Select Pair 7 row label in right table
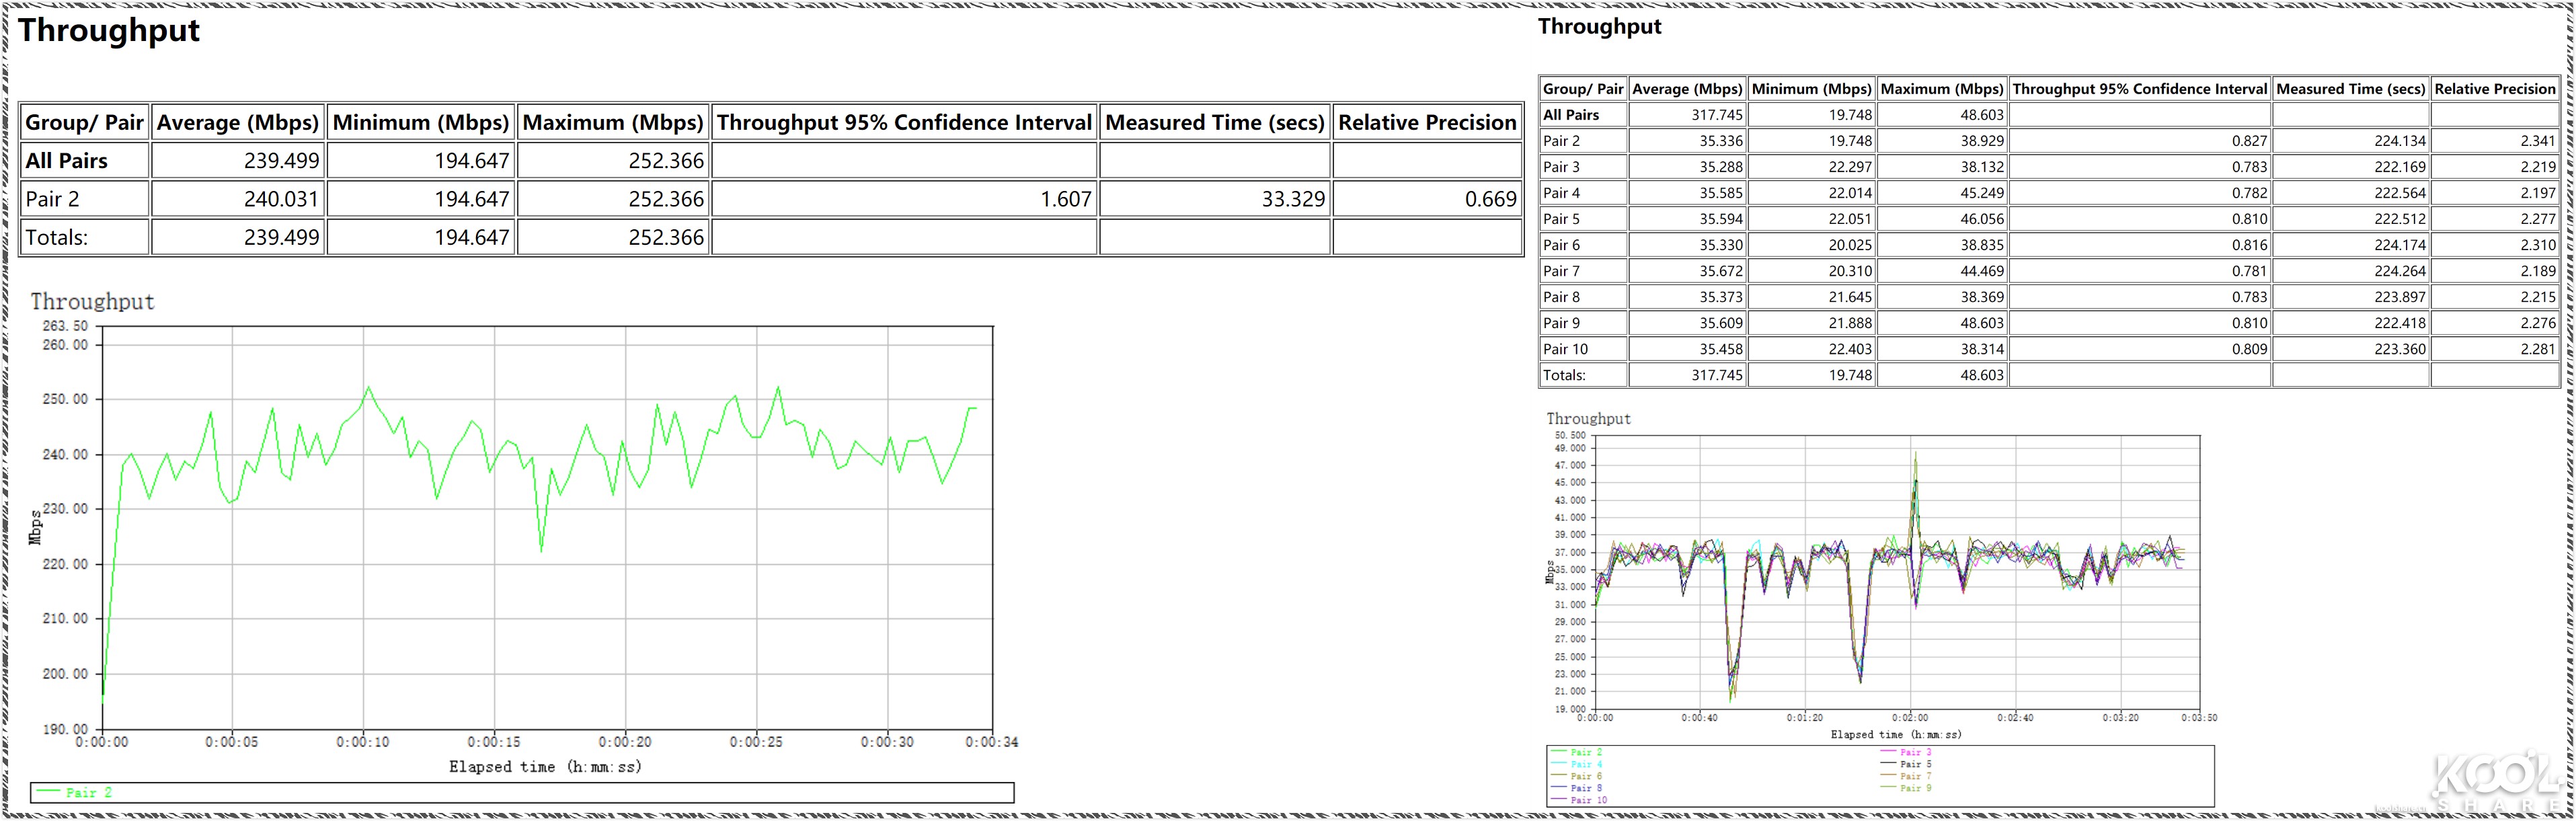2576x821 pixels. [x=1561, y=271]
